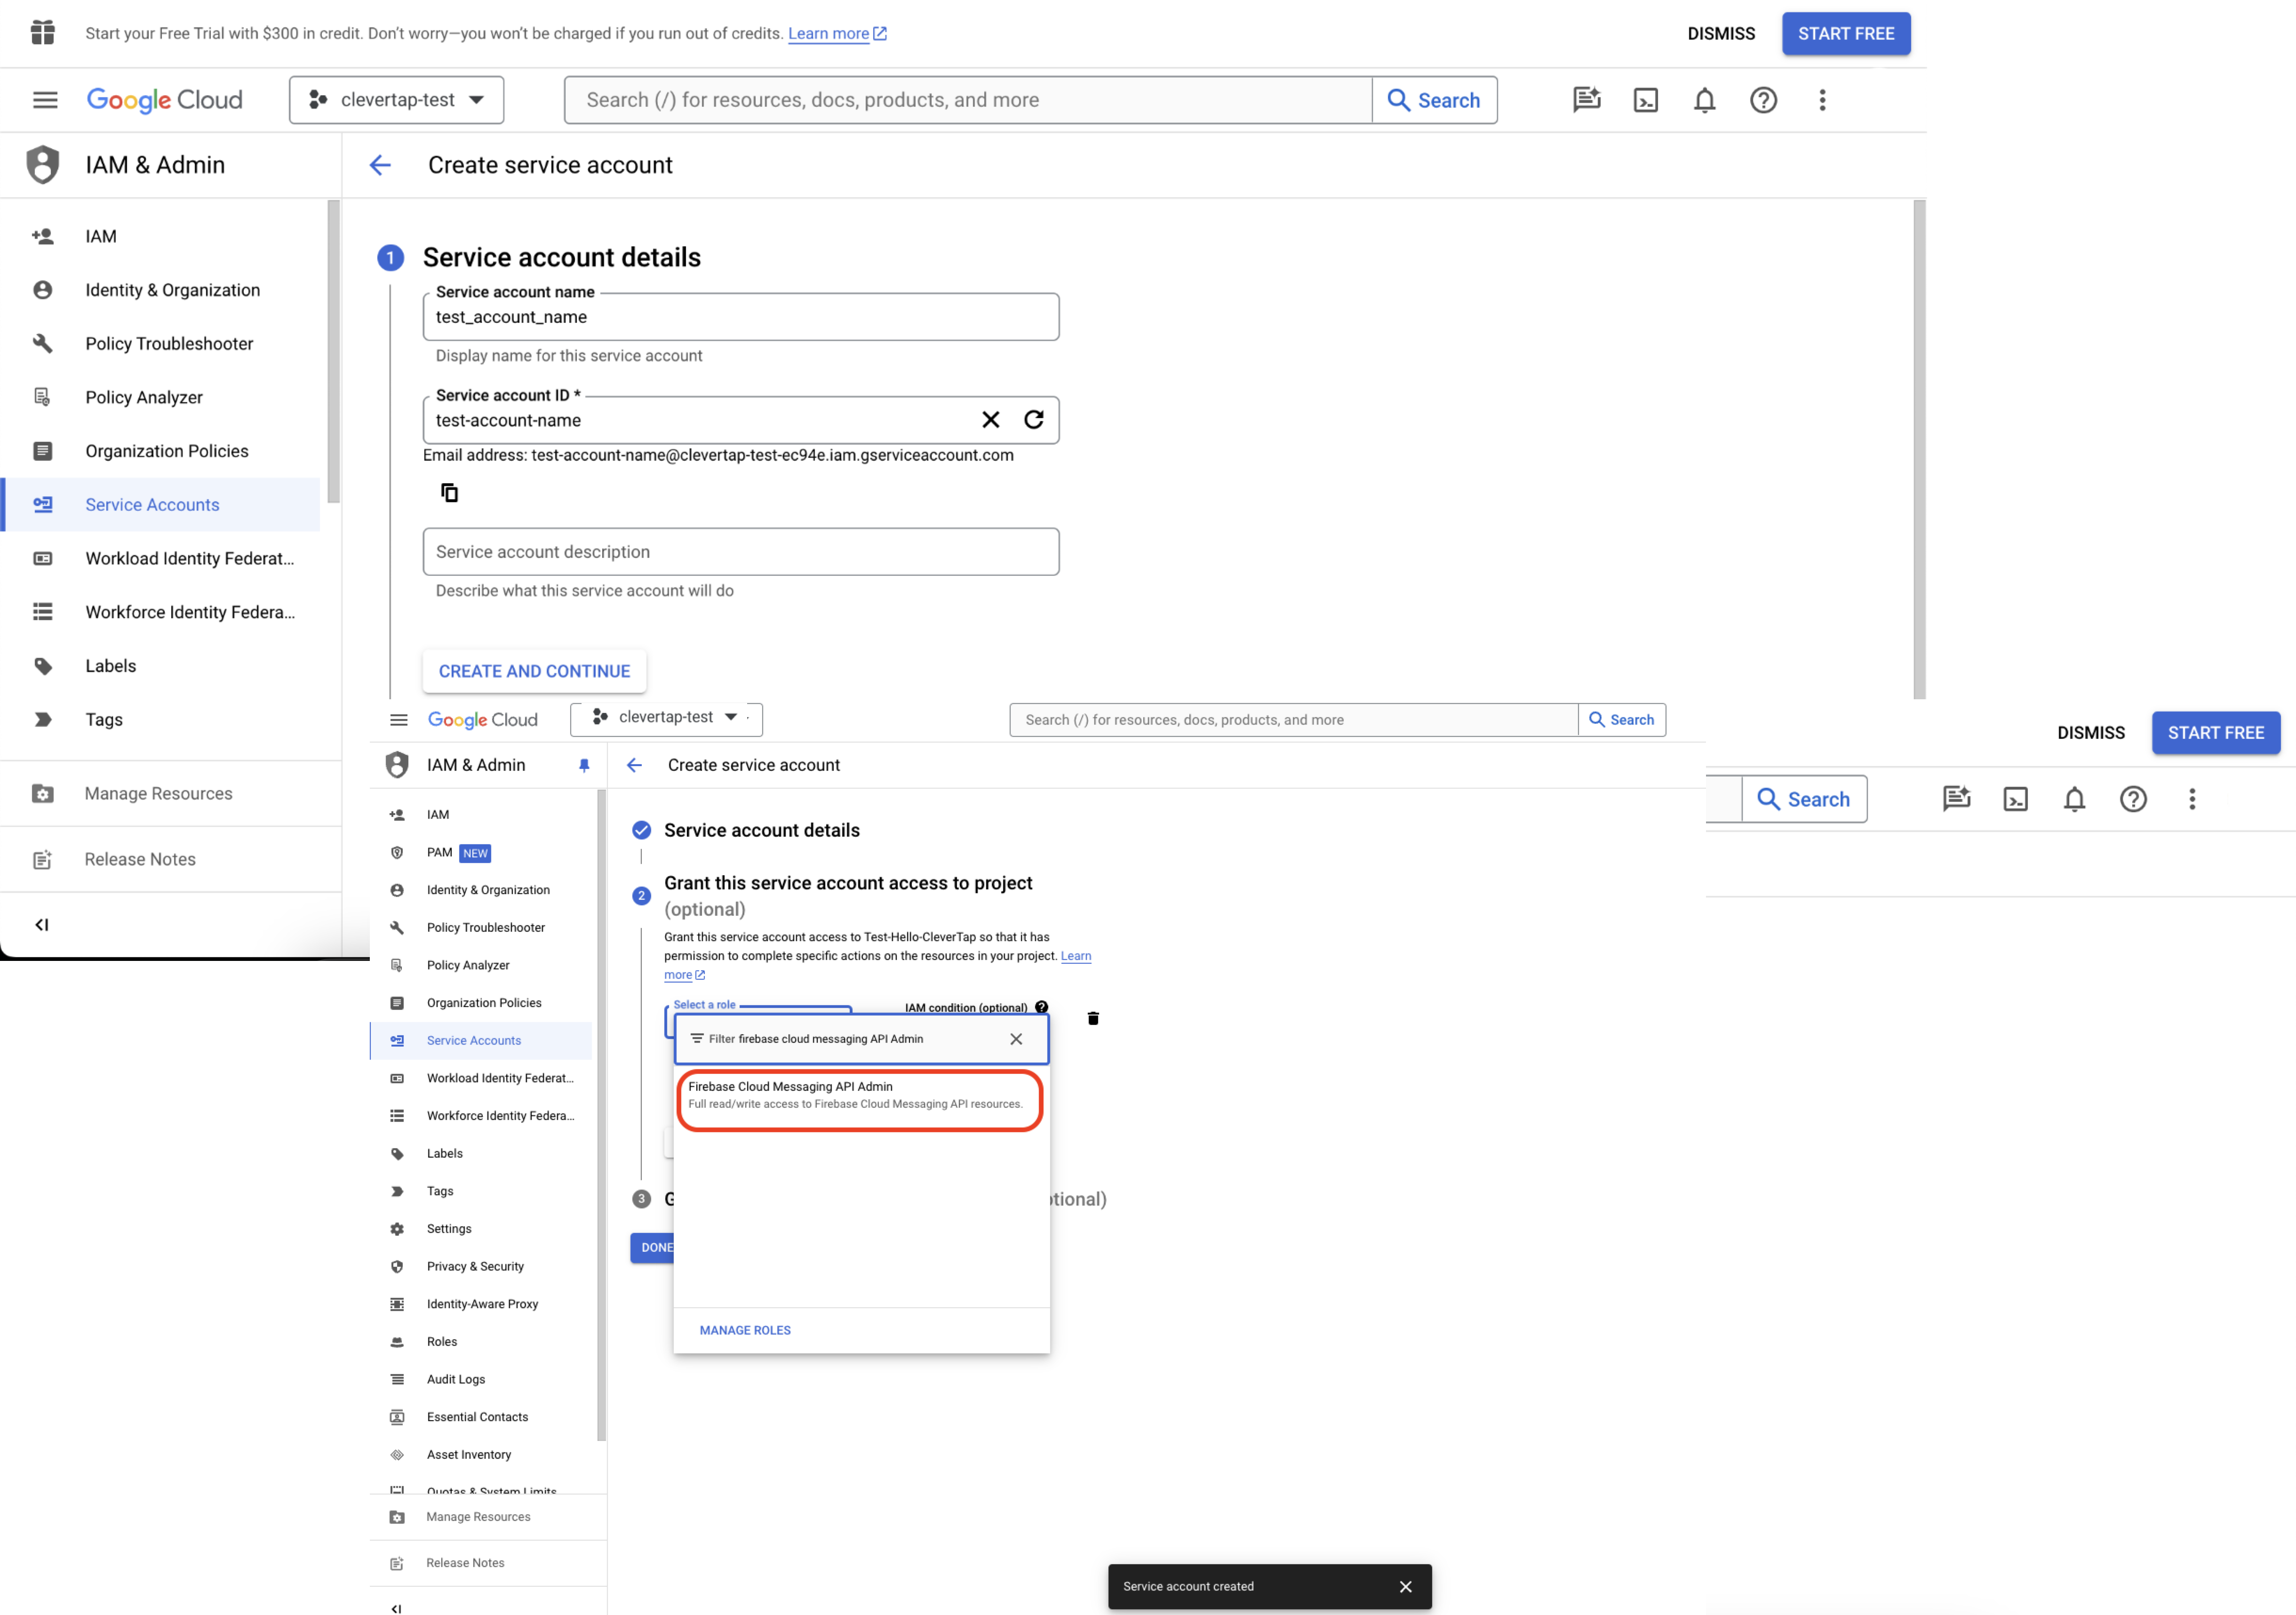Viewport: 2296px width, 1615px height.
Task: Open Roles in the lower window sidebar
Action: pyautogui.click(x=481, y=1342)
